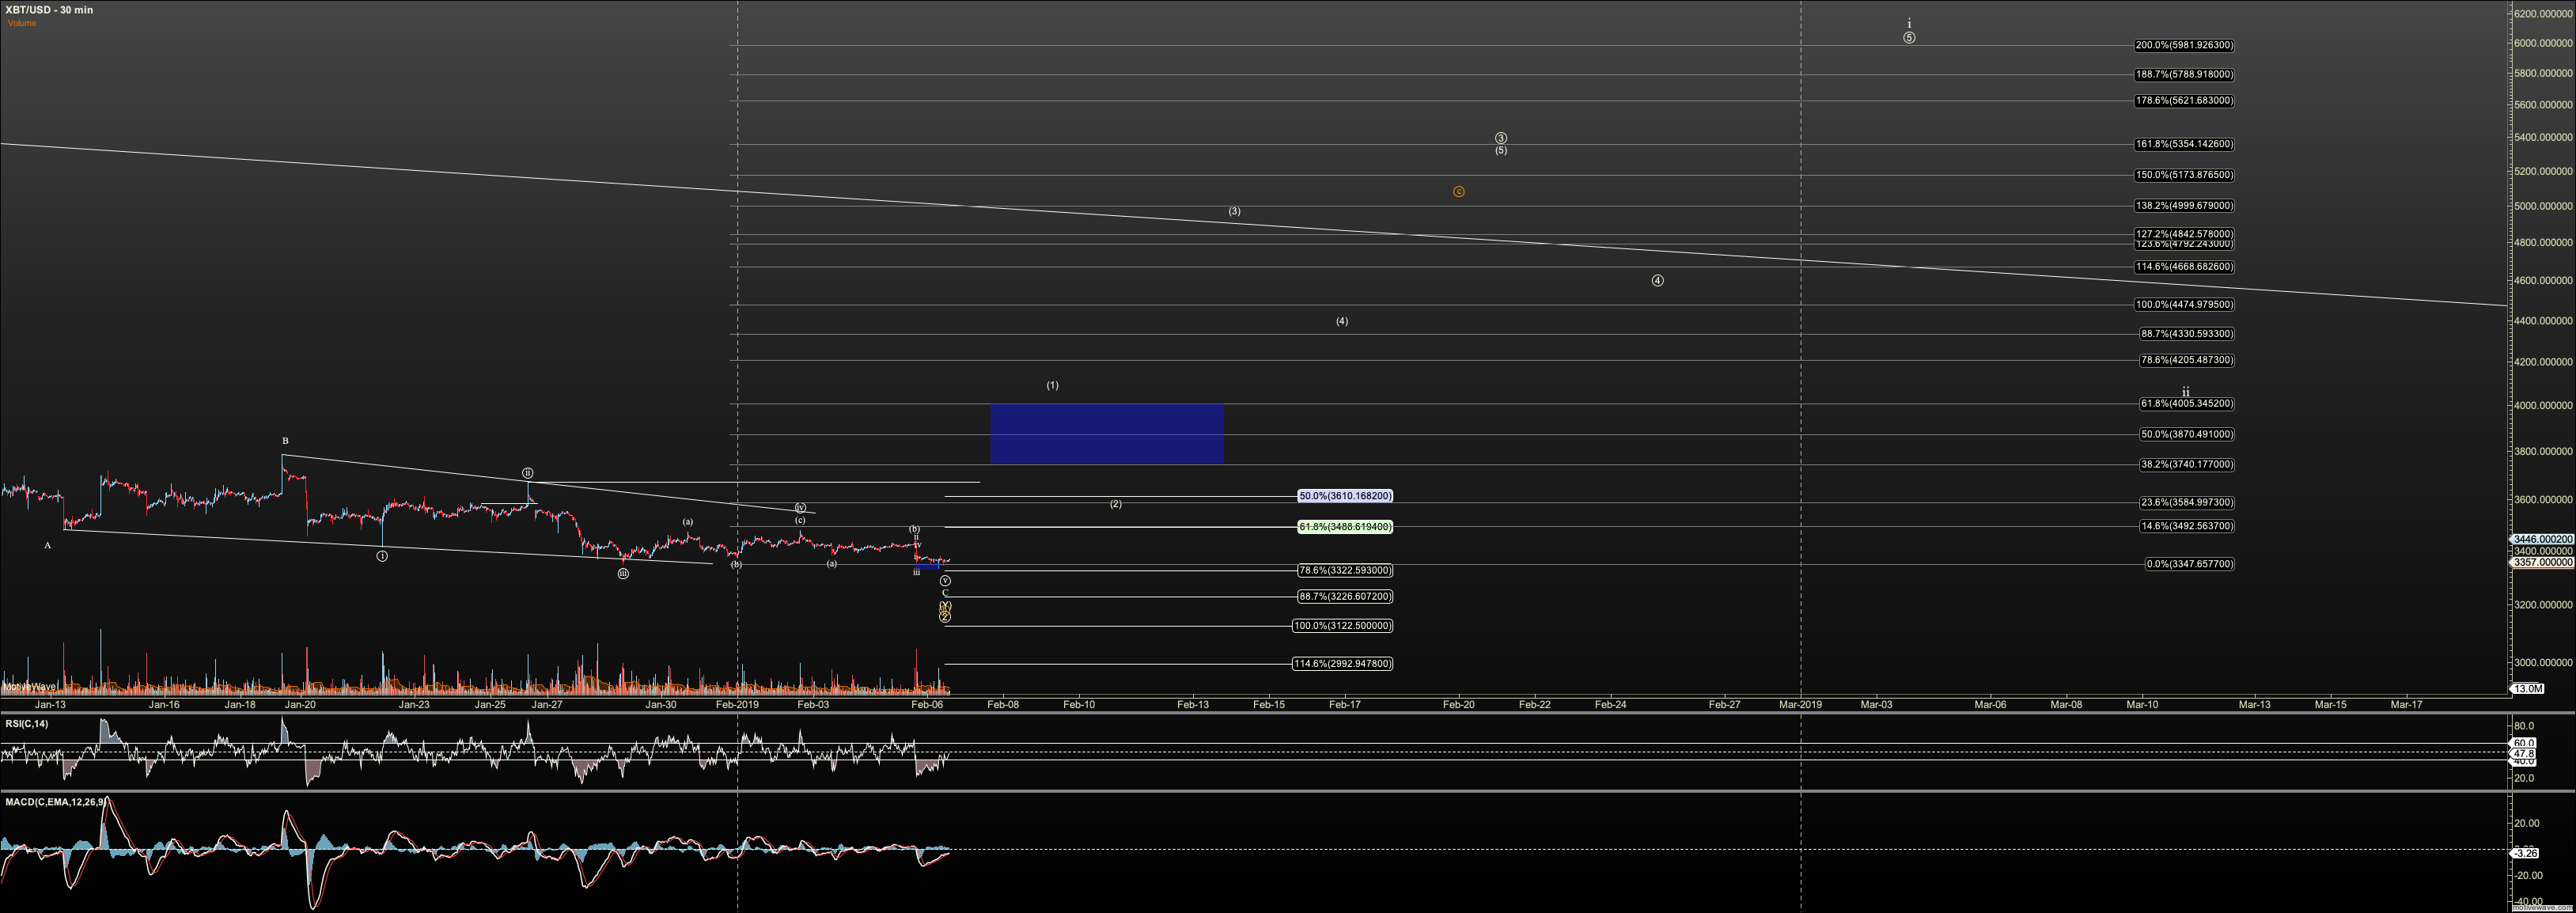The height and width of the screenshot is (913, 2576).
Task: Select the 161.8%(5354.142600) Fibonacci level
Action: click(x=2184, y=144)
